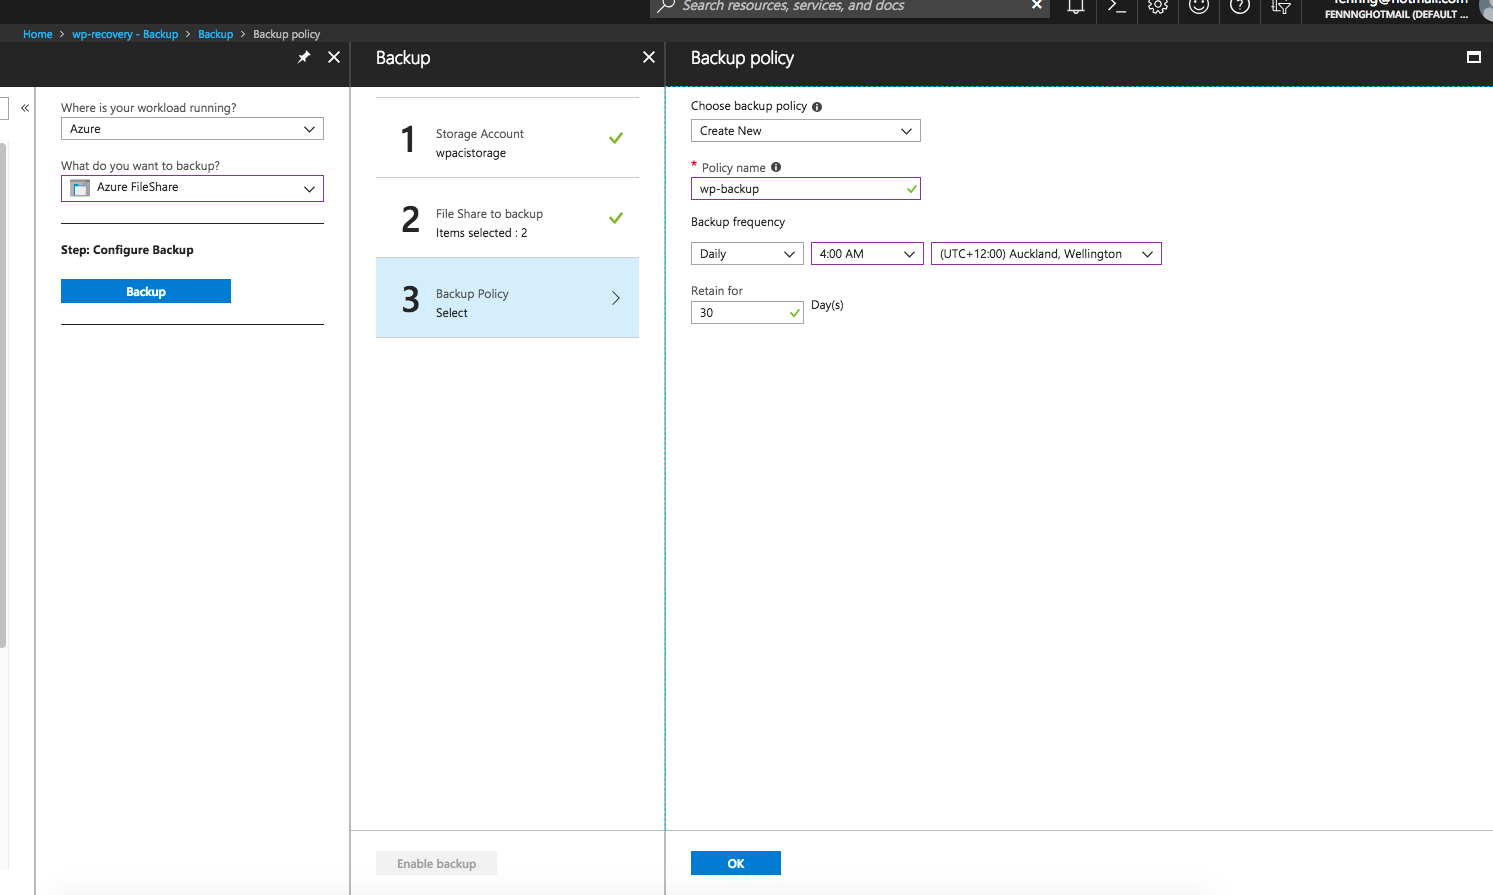Click the 'wpacistorage' text

pyautogui.click(x=471, y=153)
